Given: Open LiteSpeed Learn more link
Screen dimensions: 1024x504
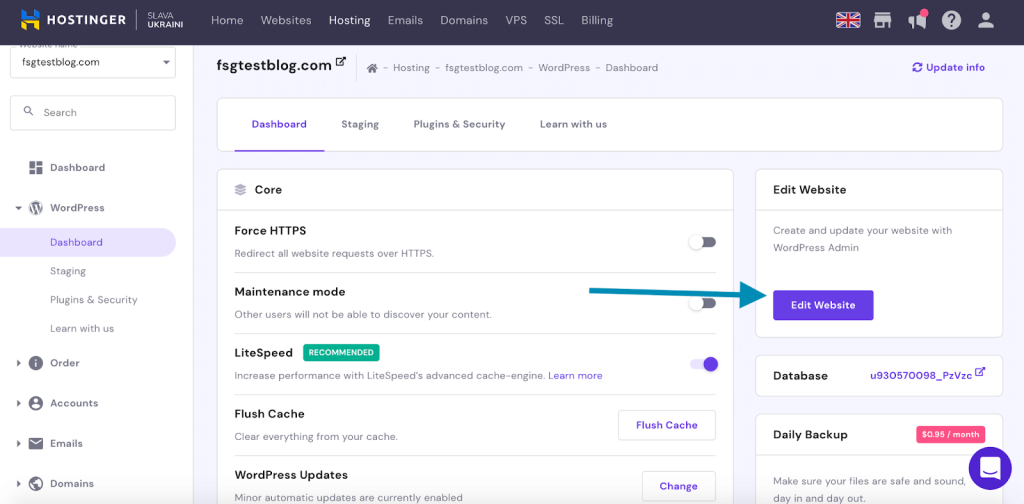Looking at the screenshot, I should 575,376.
